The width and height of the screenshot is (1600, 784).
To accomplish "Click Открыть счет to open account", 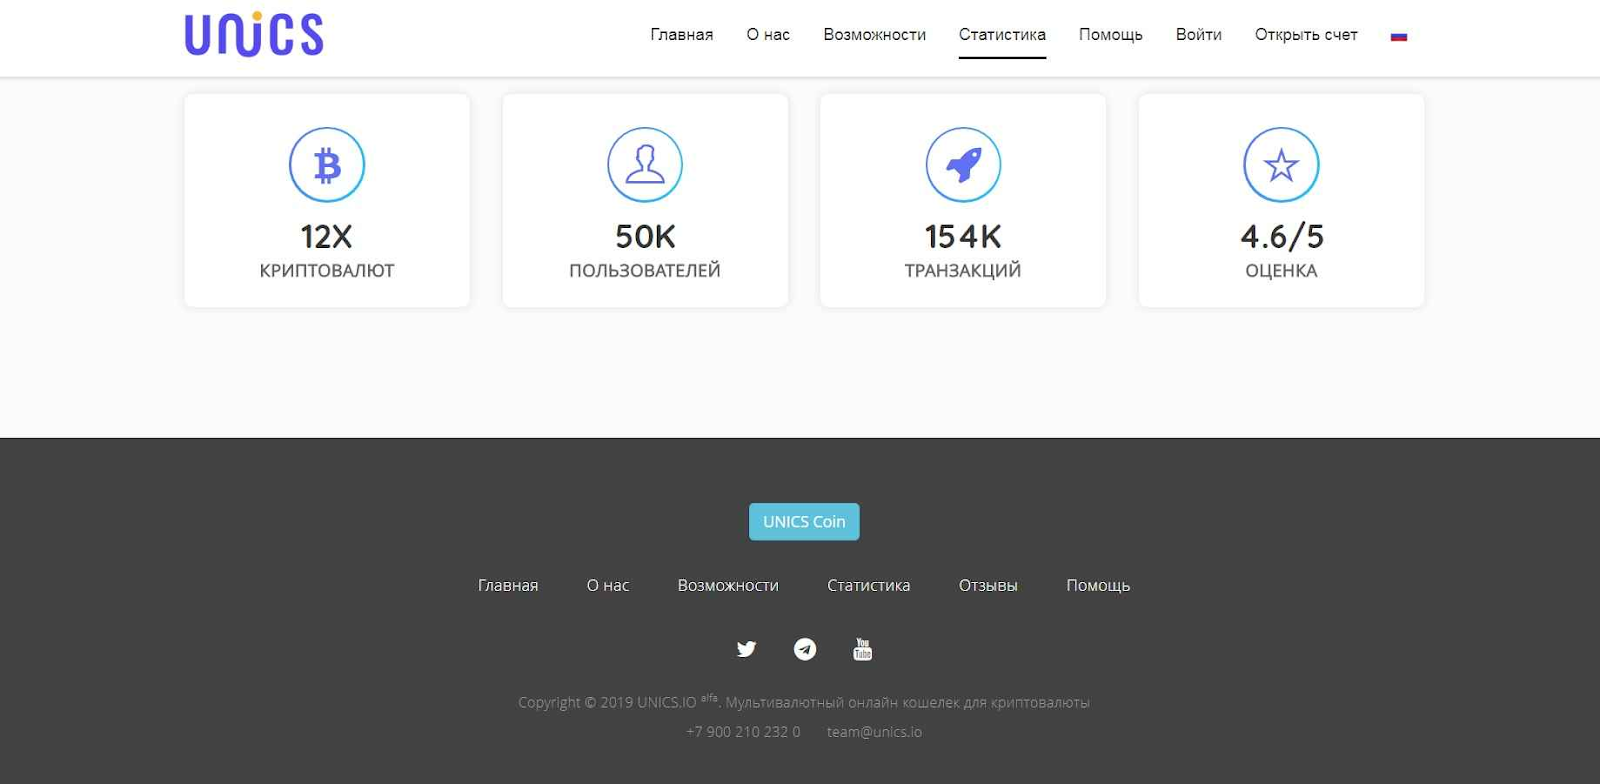I will [1306, 35].
